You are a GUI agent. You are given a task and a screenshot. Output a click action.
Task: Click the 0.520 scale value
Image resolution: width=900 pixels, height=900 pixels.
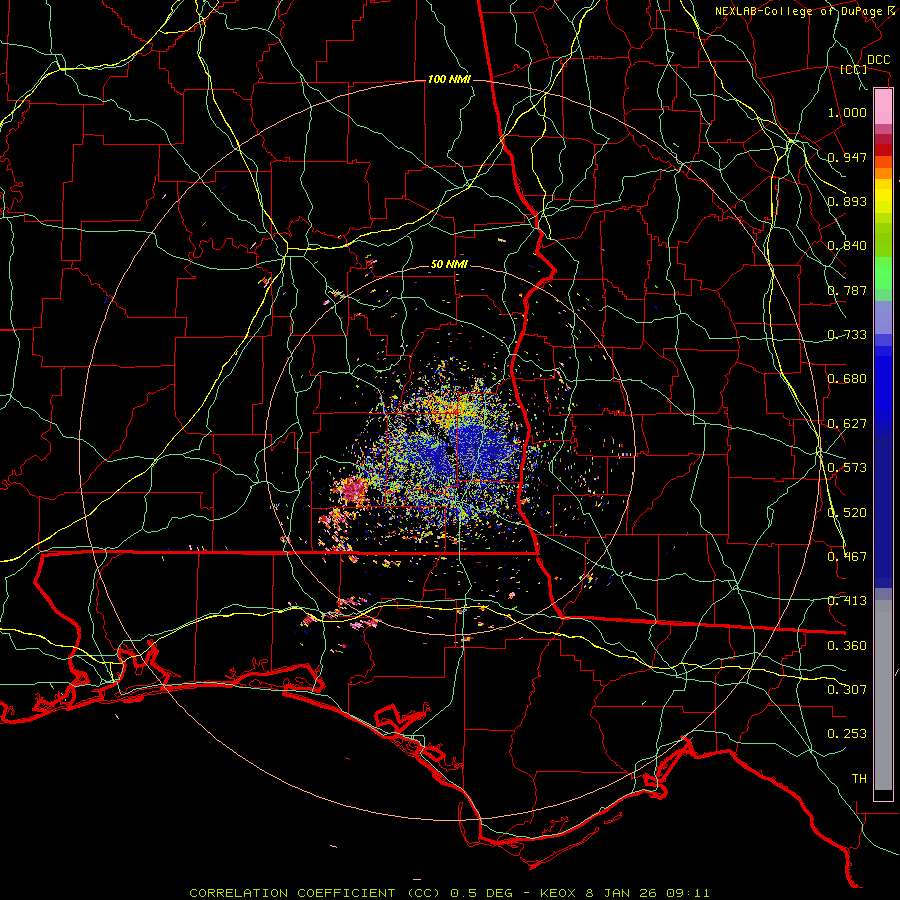pos(847,513)
